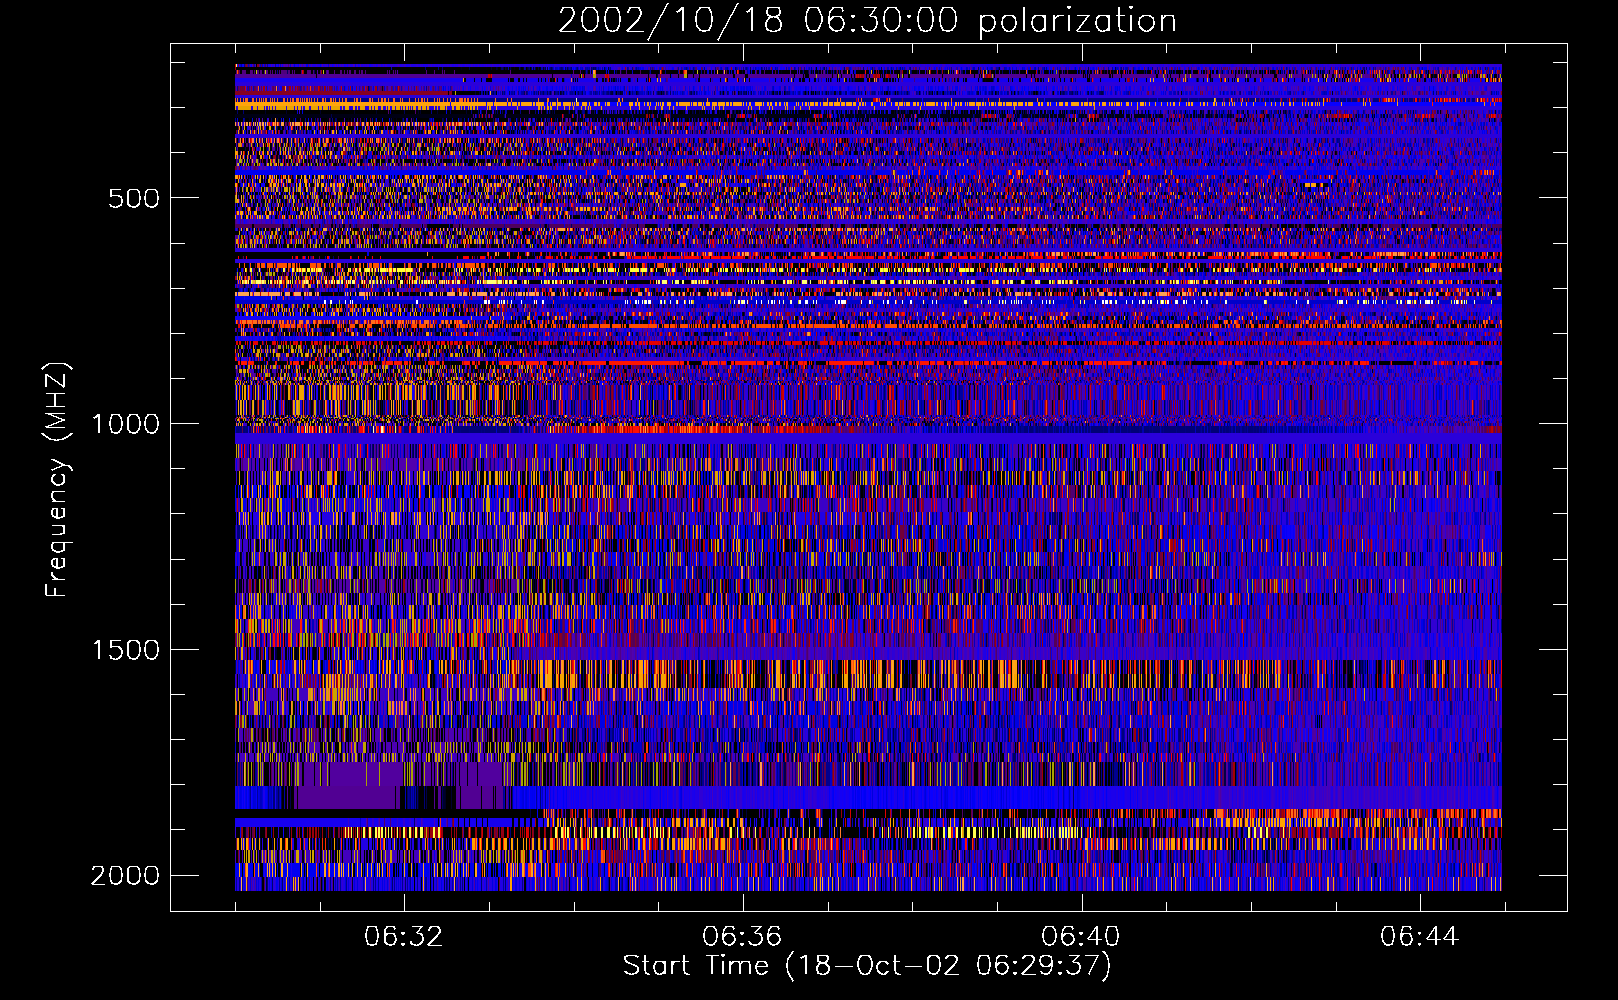Click the 06:32 time tick label
Image resolution: width=1618 pixels, height=1000 pixels.
(404, 937)
